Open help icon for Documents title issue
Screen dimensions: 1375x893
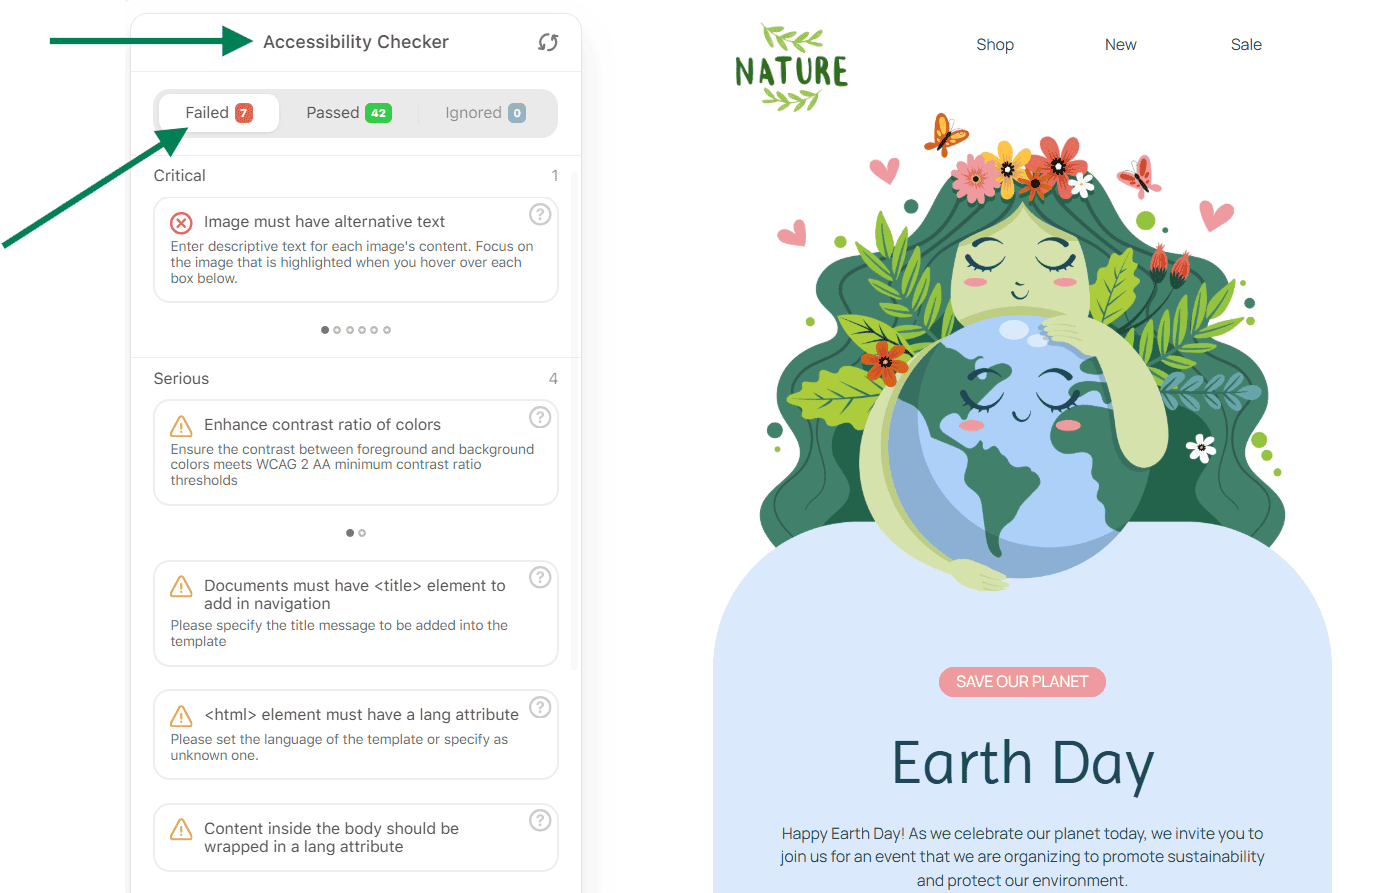point(539,578)
